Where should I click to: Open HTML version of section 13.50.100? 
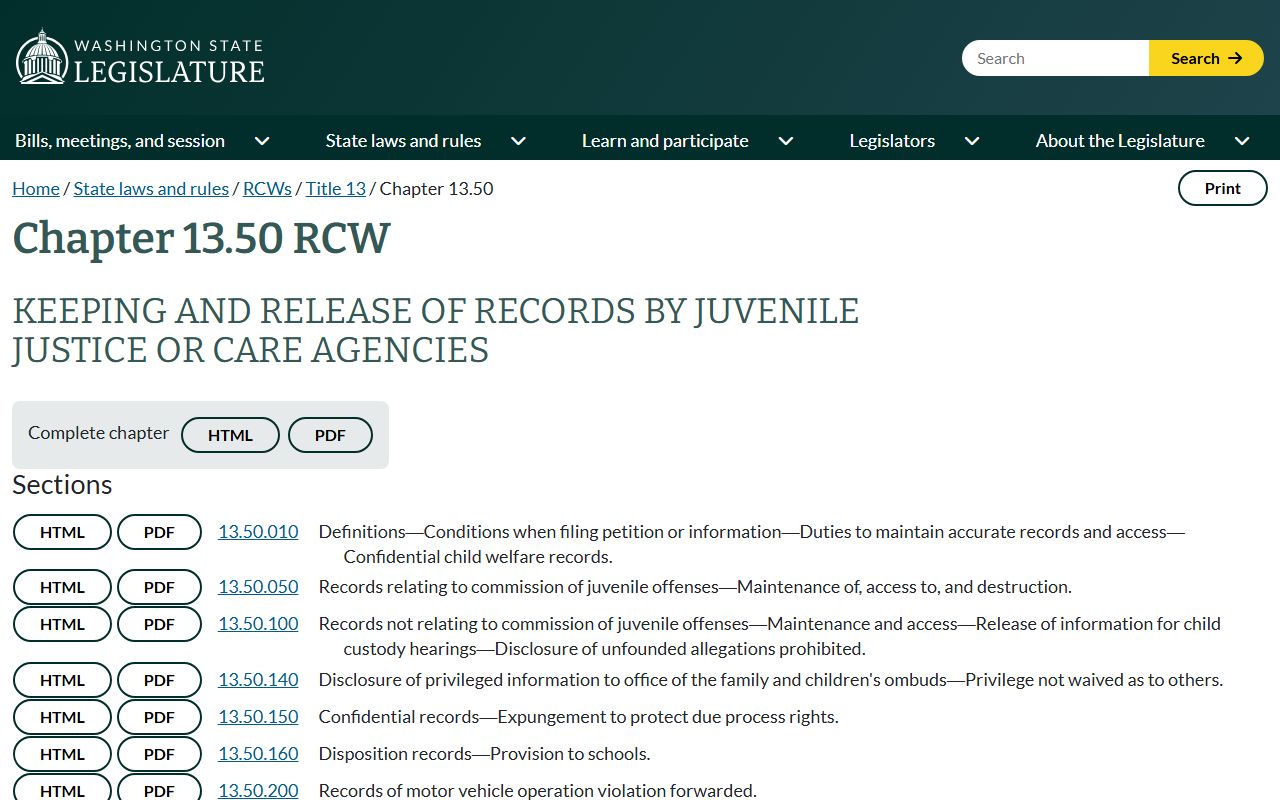(x=62, y=624)
